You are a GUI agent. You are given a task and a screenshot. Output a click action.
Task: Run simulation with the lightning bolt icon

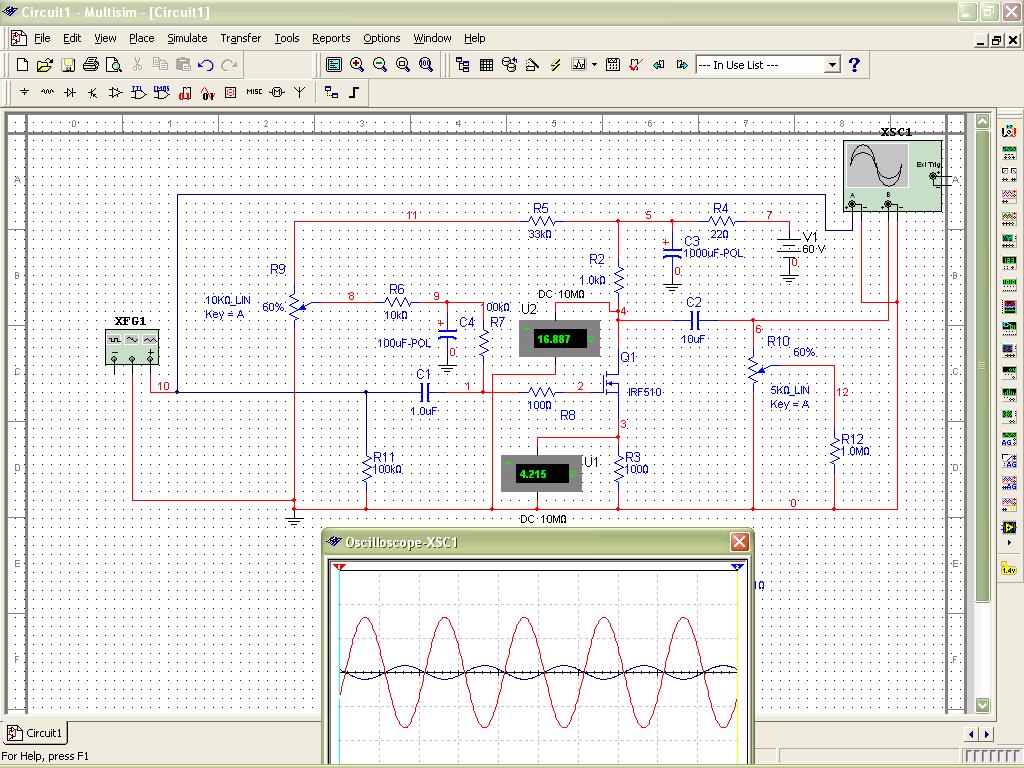pyautogui.click(x=555, y=65)
